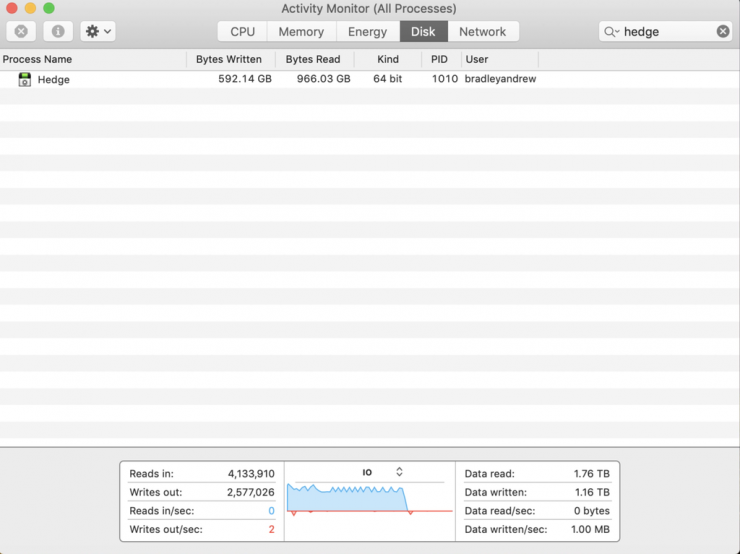Switch to the CPU tab
The image size is (740, 554).
coord(242,31)
